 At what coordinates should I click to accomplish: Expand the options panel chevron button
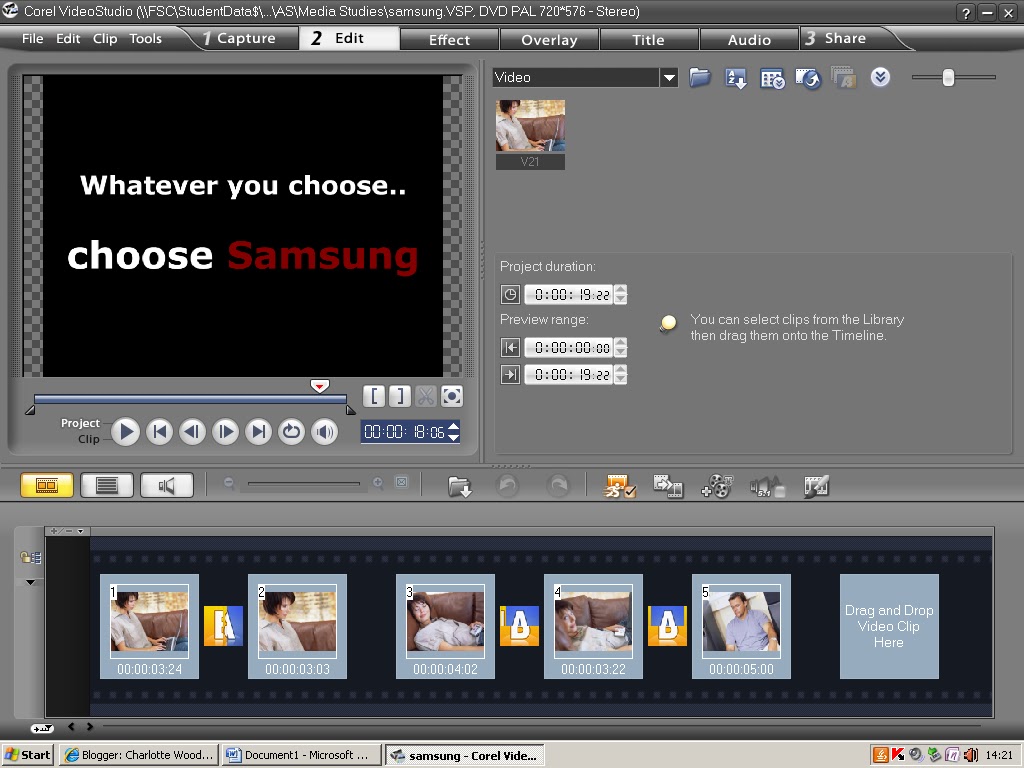880,78
